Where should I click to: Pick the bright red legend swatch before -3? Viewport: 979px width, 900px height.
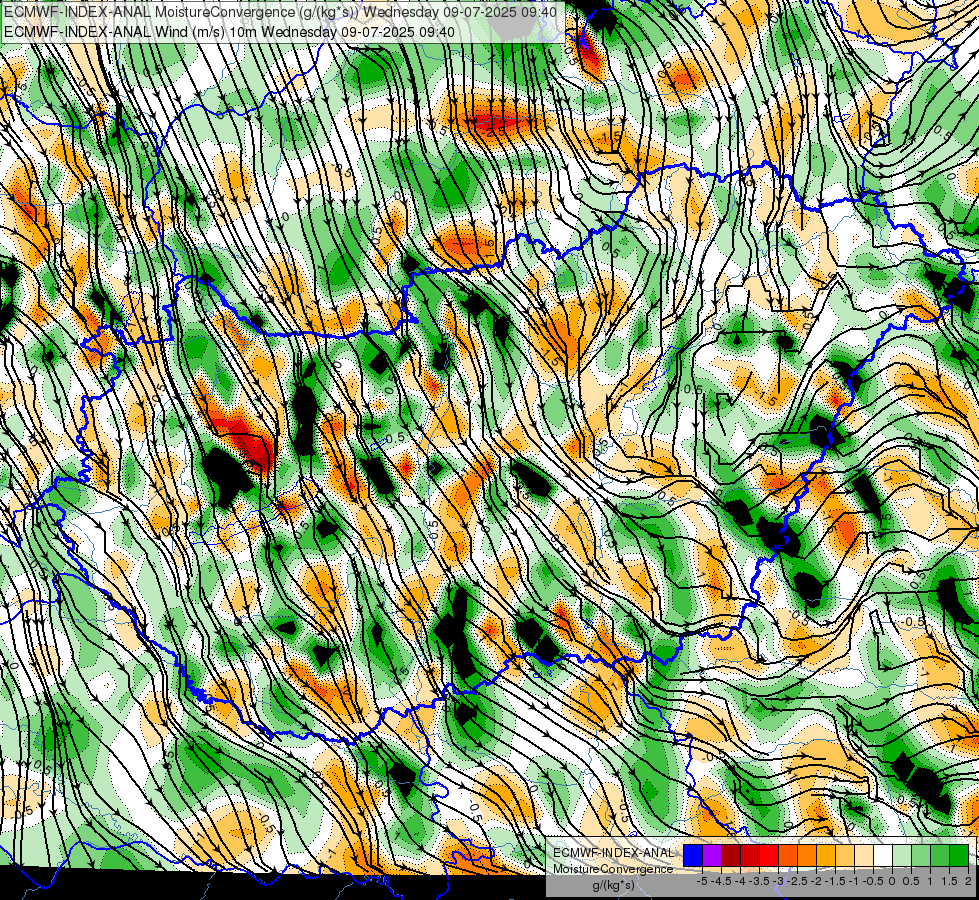pos(769,855)
